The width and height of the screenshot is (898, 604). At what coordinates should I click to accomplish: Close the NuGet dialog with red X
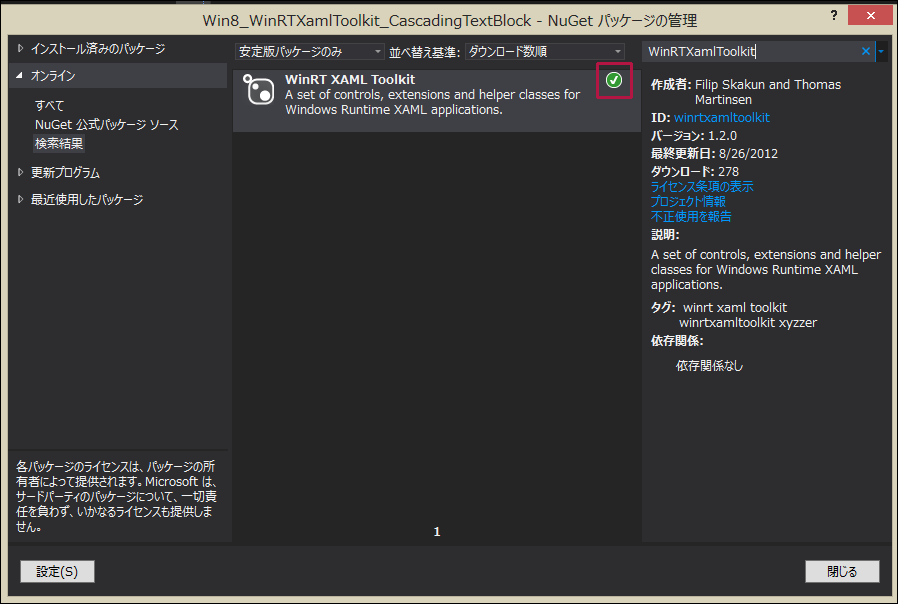point(871,15)
